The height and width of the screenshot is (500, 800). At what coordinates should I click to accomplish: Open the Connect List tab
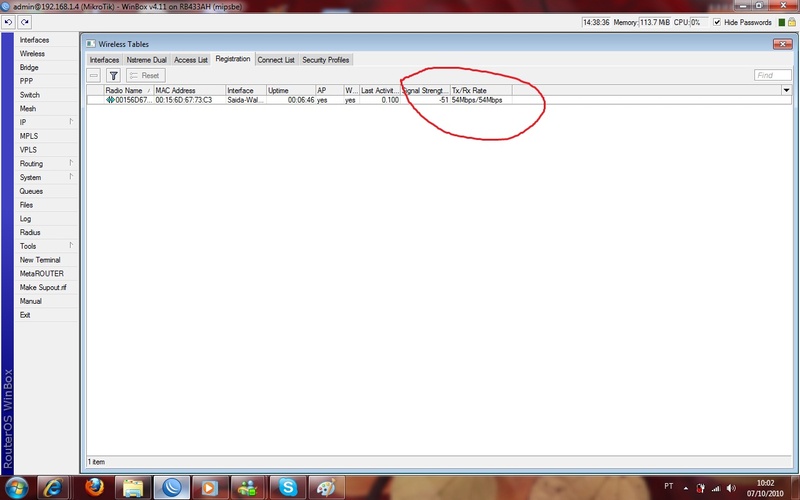click(276, 60)
